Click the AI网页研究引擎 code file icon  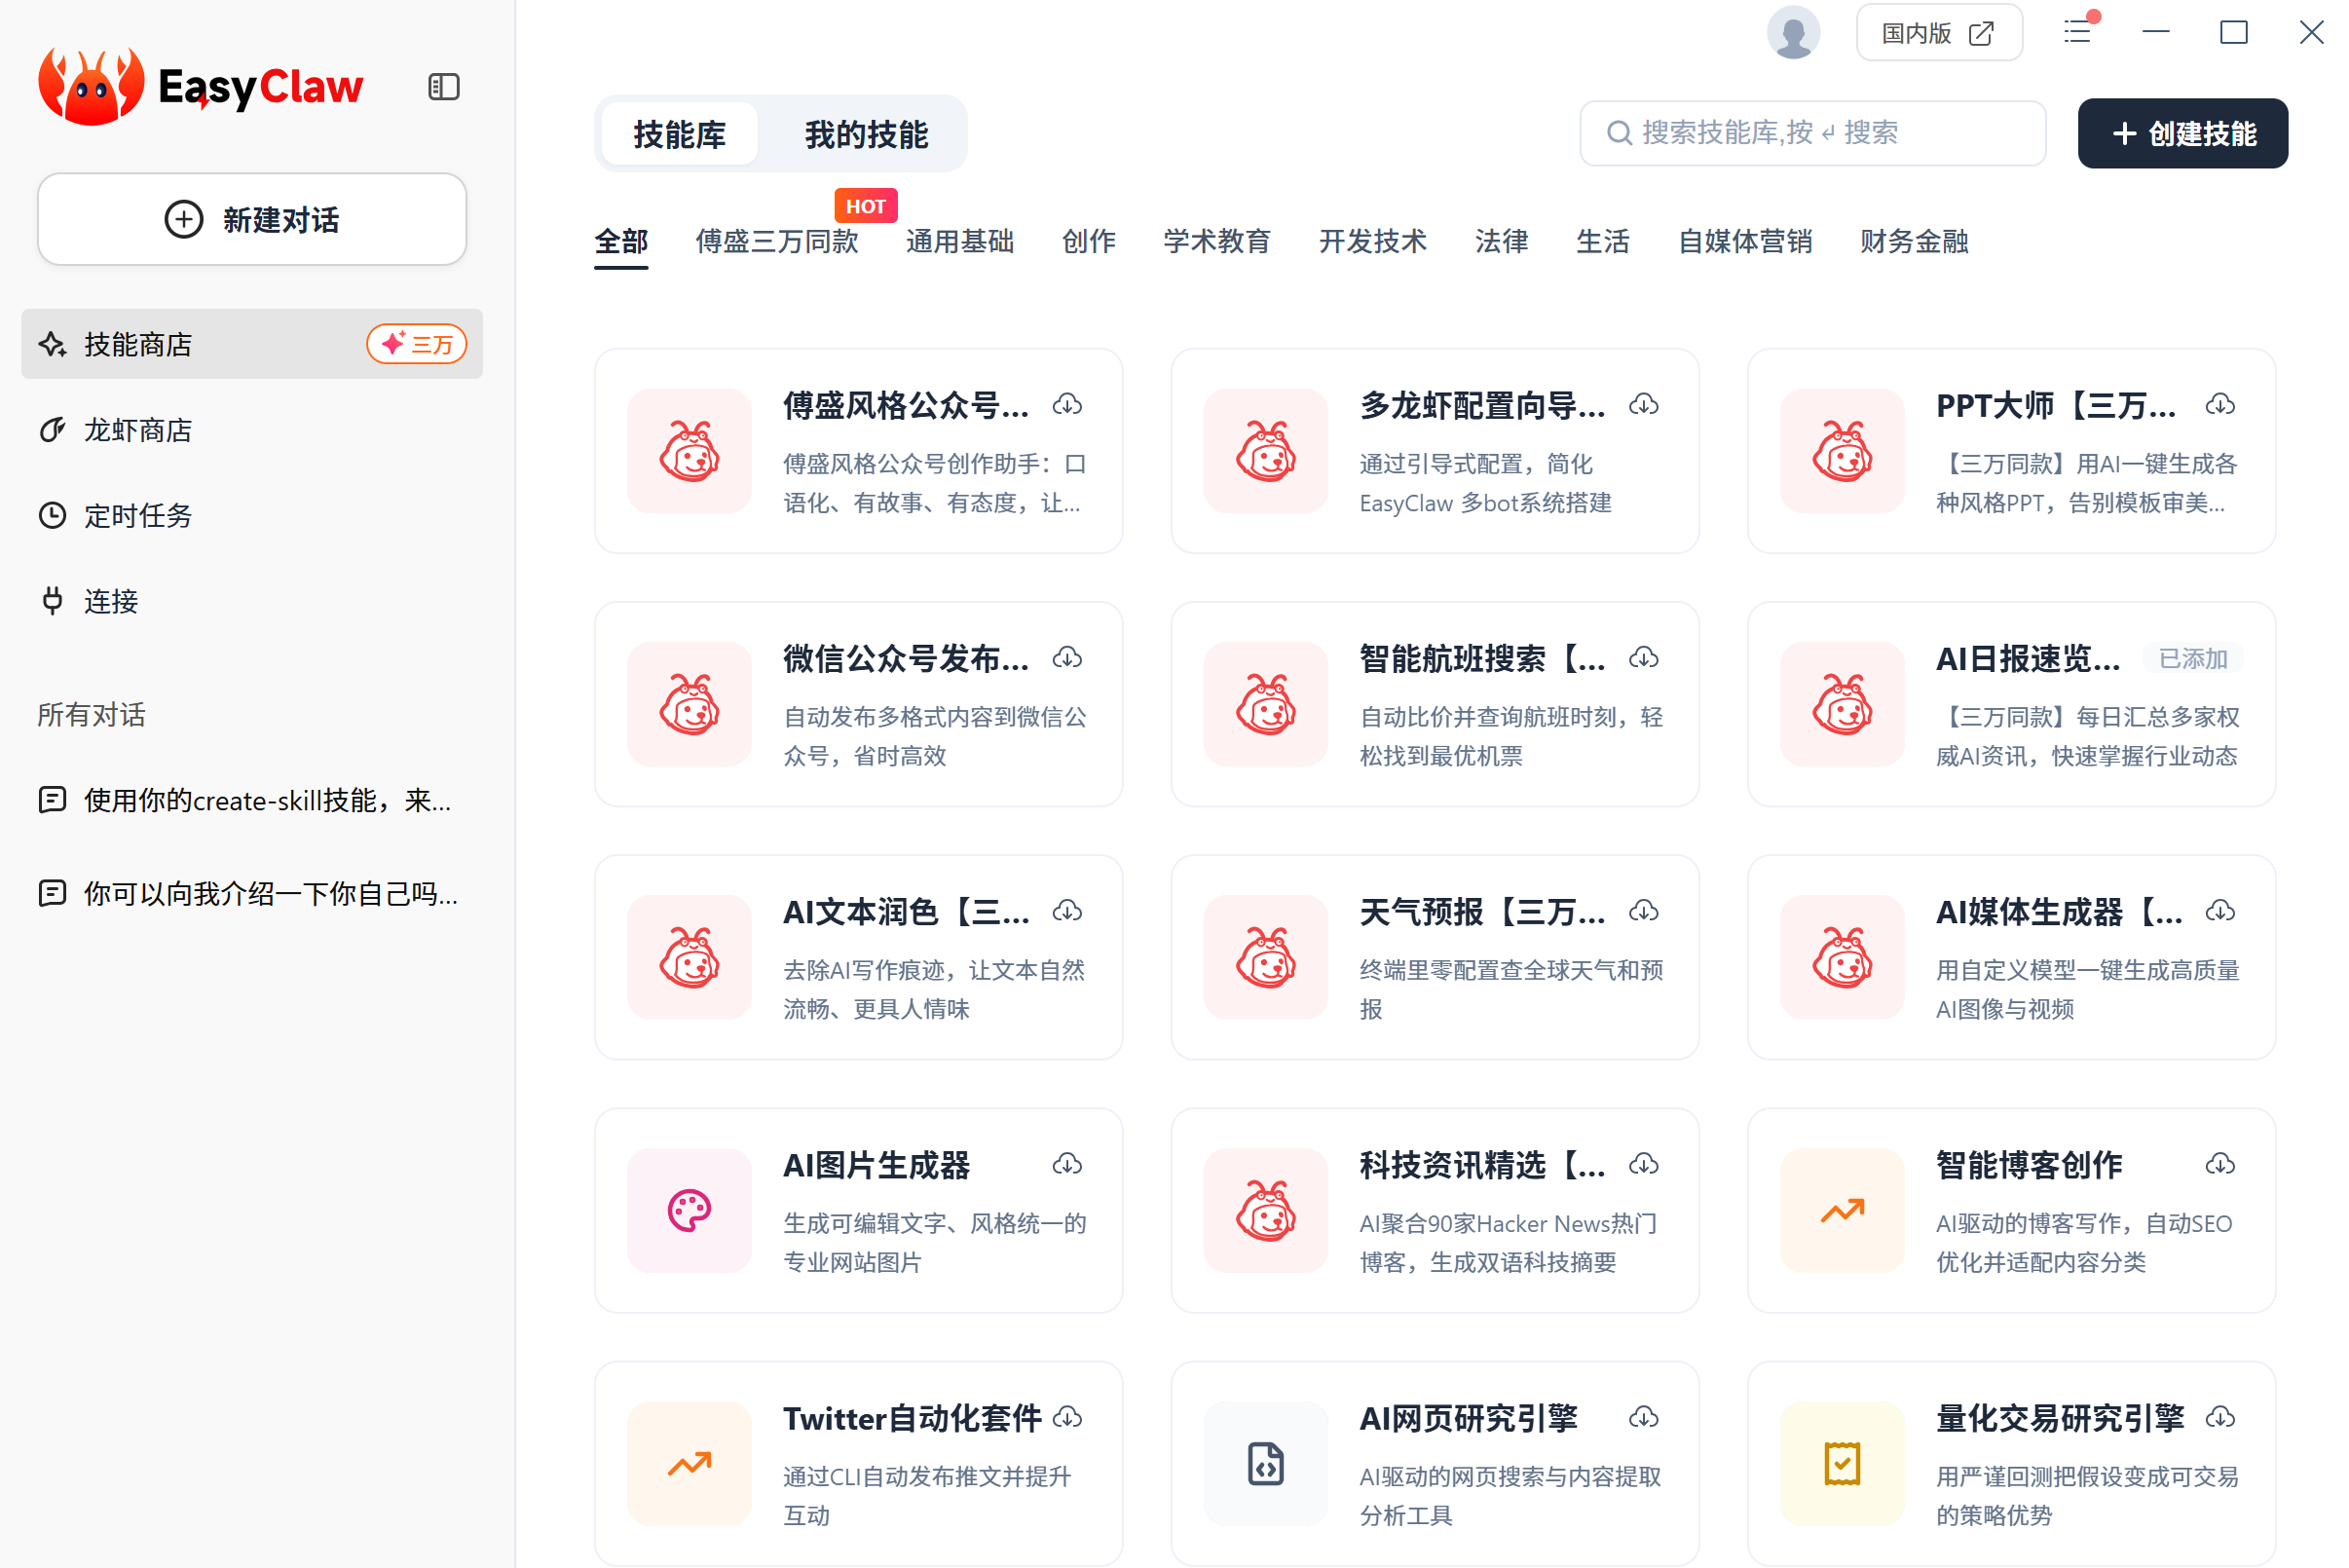[1265, 1463]
